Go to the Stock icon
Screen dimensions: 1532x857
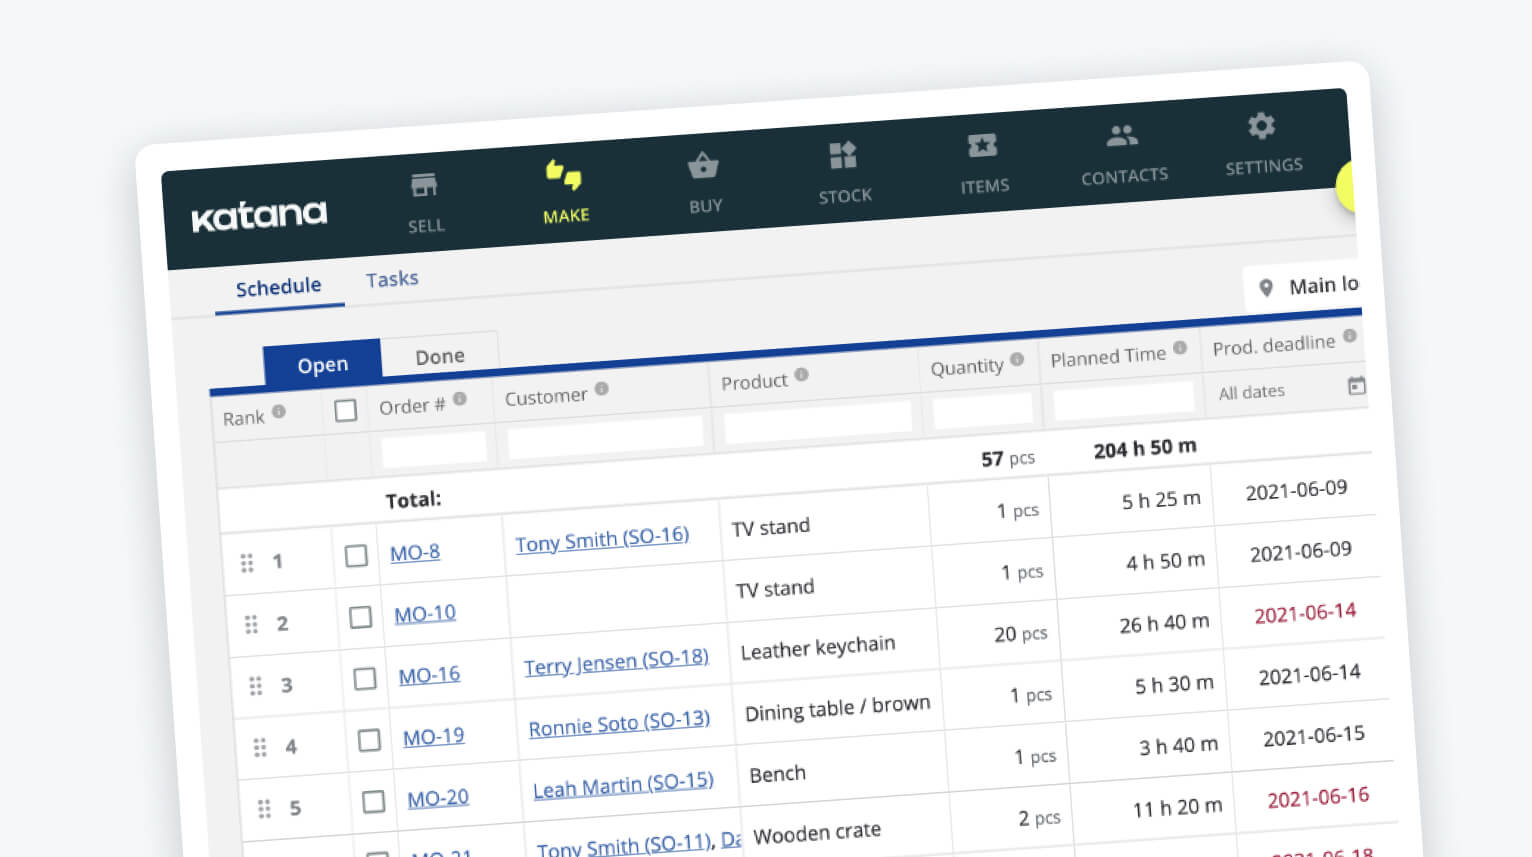(x=843, y=156)
